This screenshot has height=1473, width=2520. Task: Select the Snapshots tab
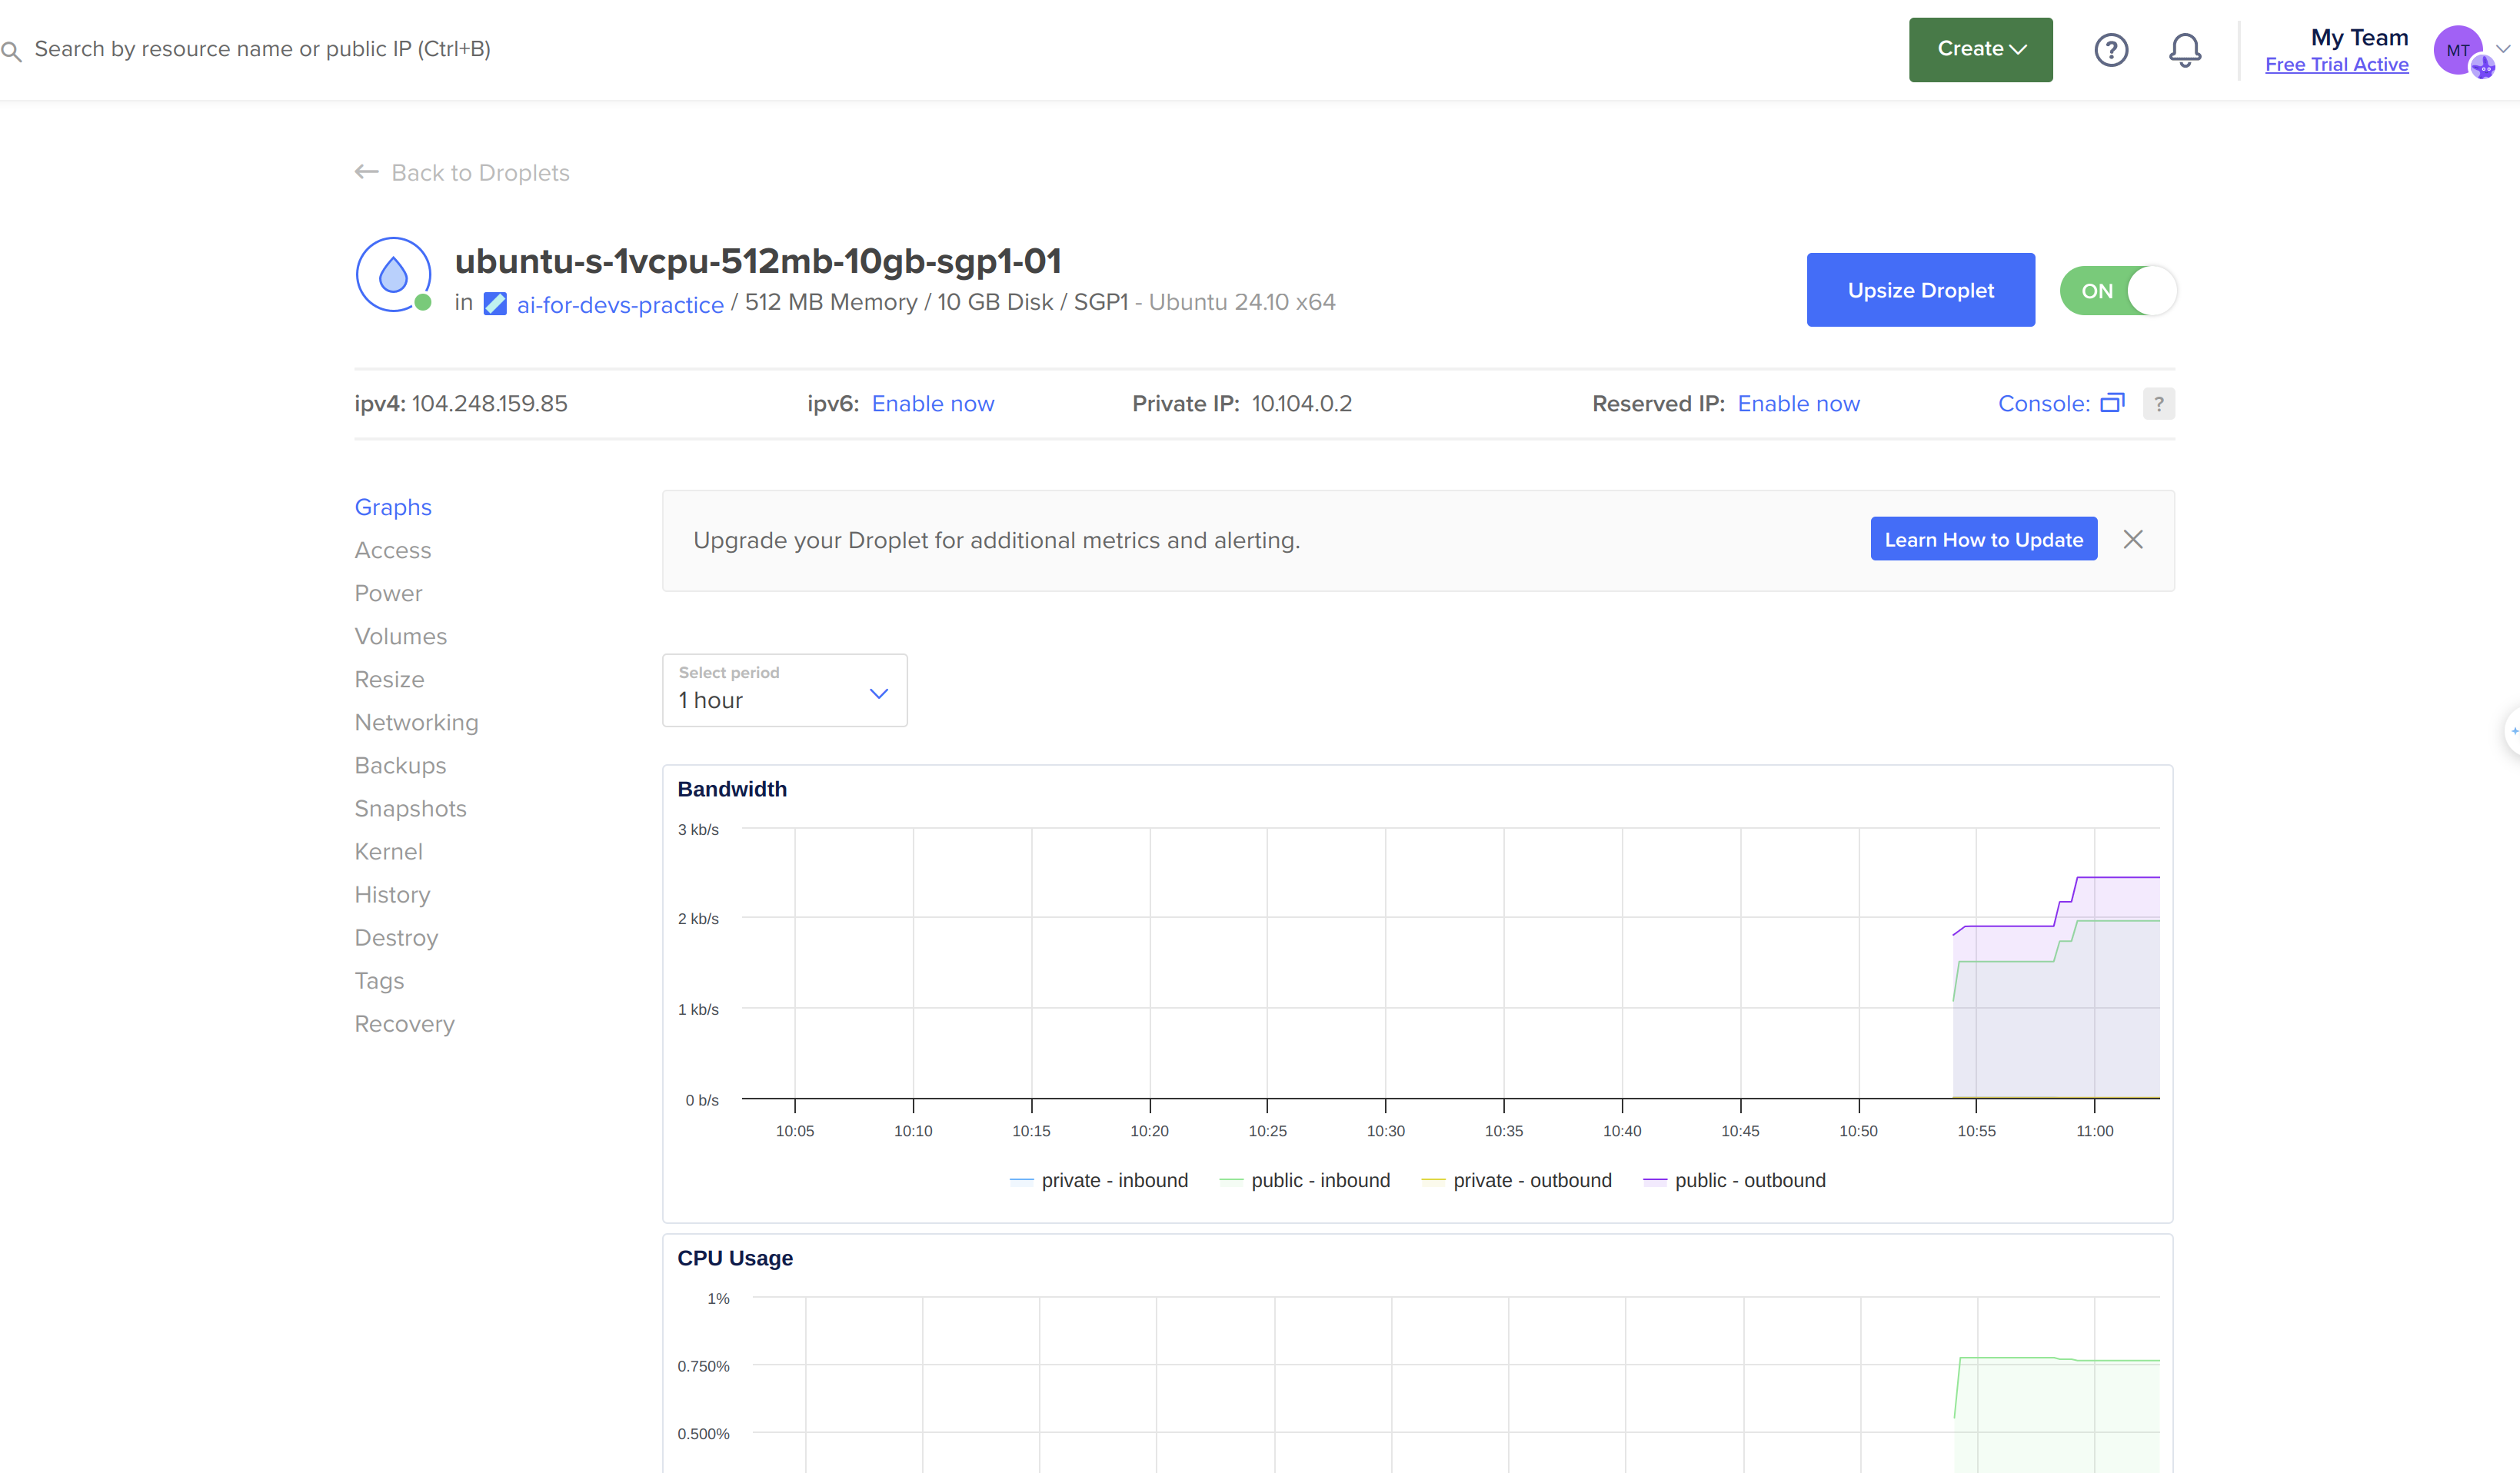(410, 808)
